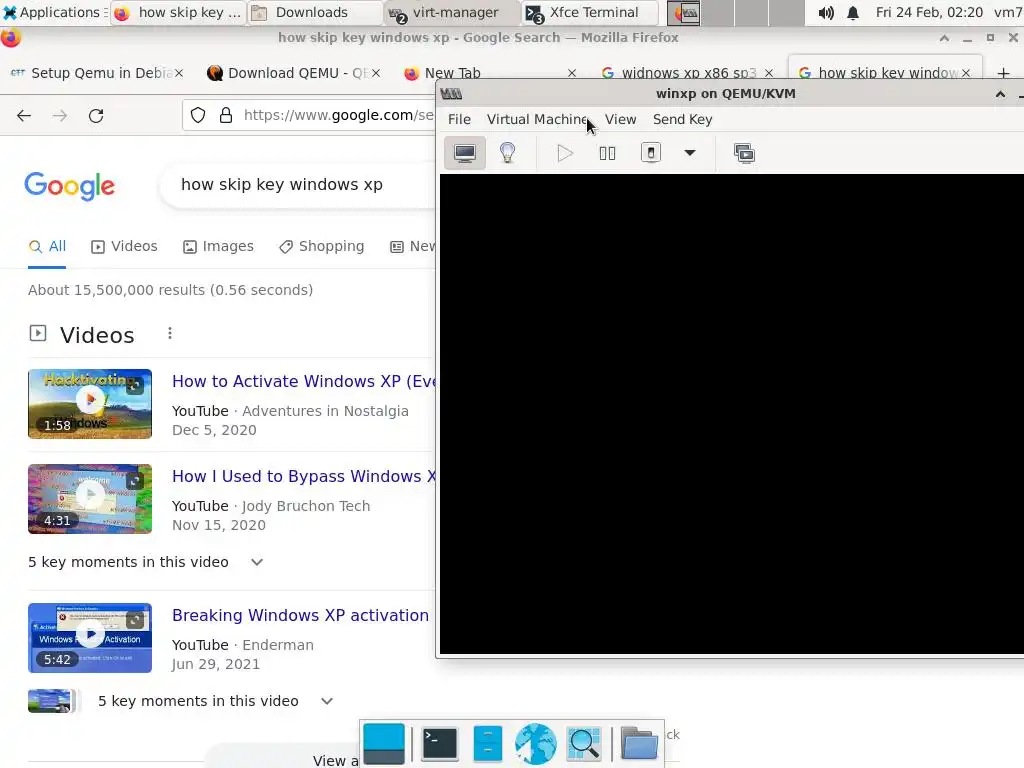1024x768 pixels.
Task: Reload the Google search page
Action: coord(96,116)
